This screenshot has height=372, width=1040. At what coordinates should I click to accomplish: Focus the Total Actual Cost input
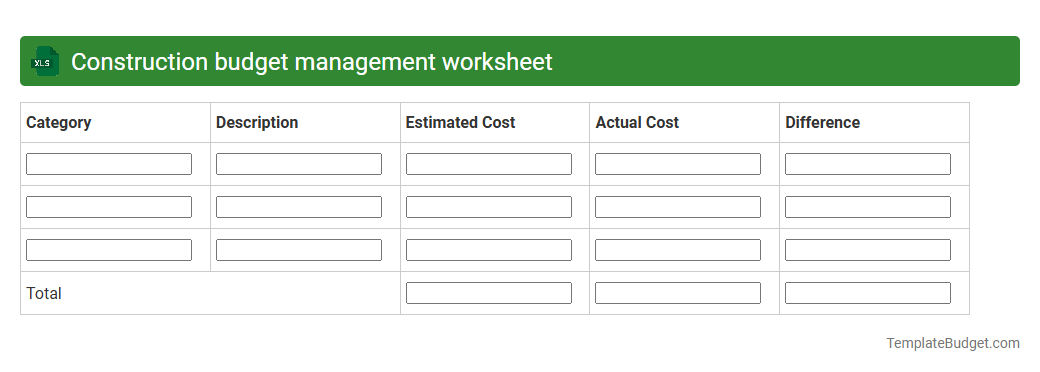(x=678, y=293)
